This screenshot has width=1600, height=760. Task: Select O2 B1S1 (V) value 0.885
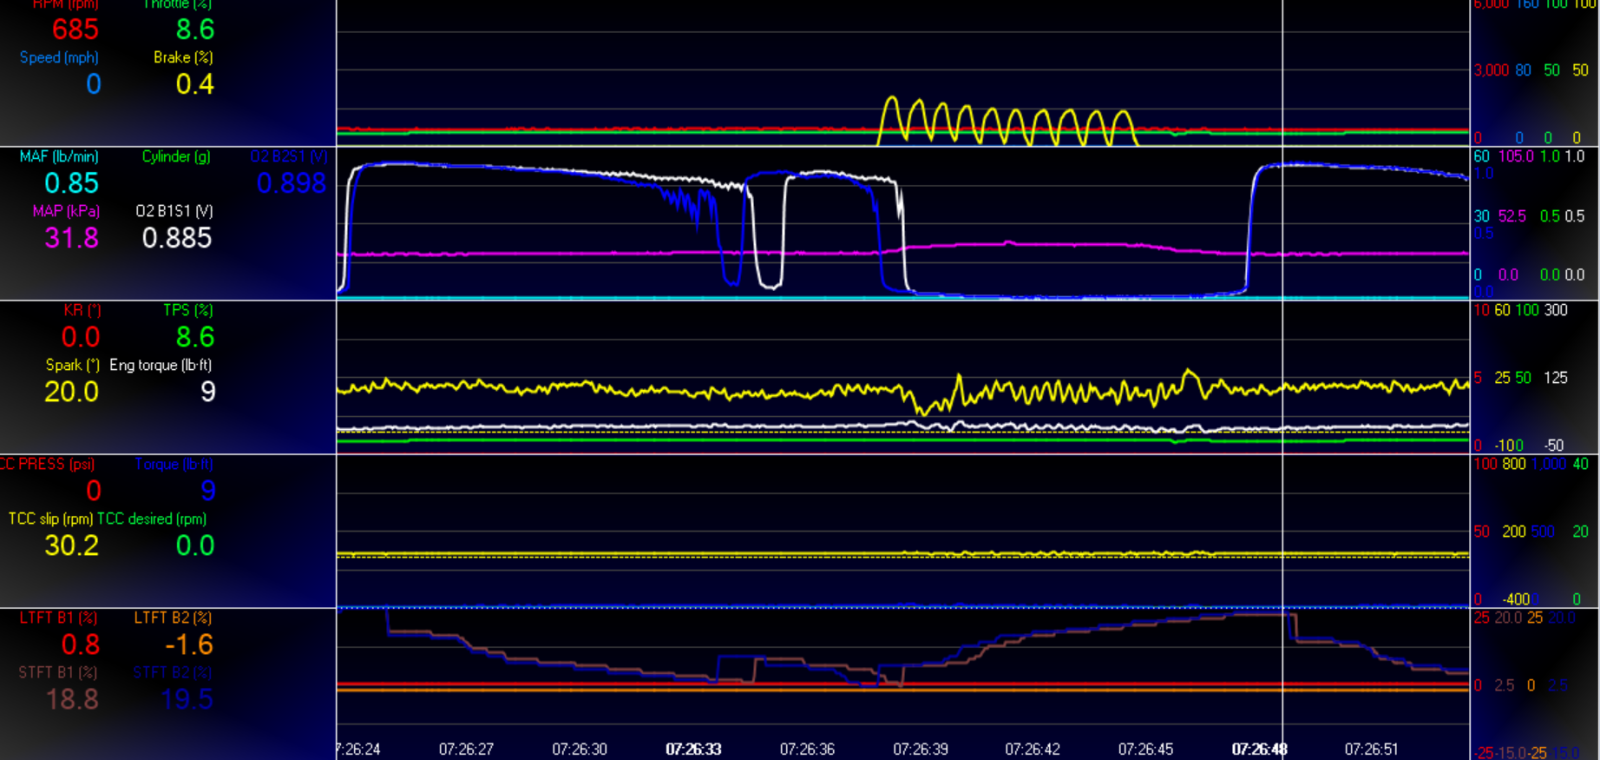pyautogui.click(x=177, y=238)
